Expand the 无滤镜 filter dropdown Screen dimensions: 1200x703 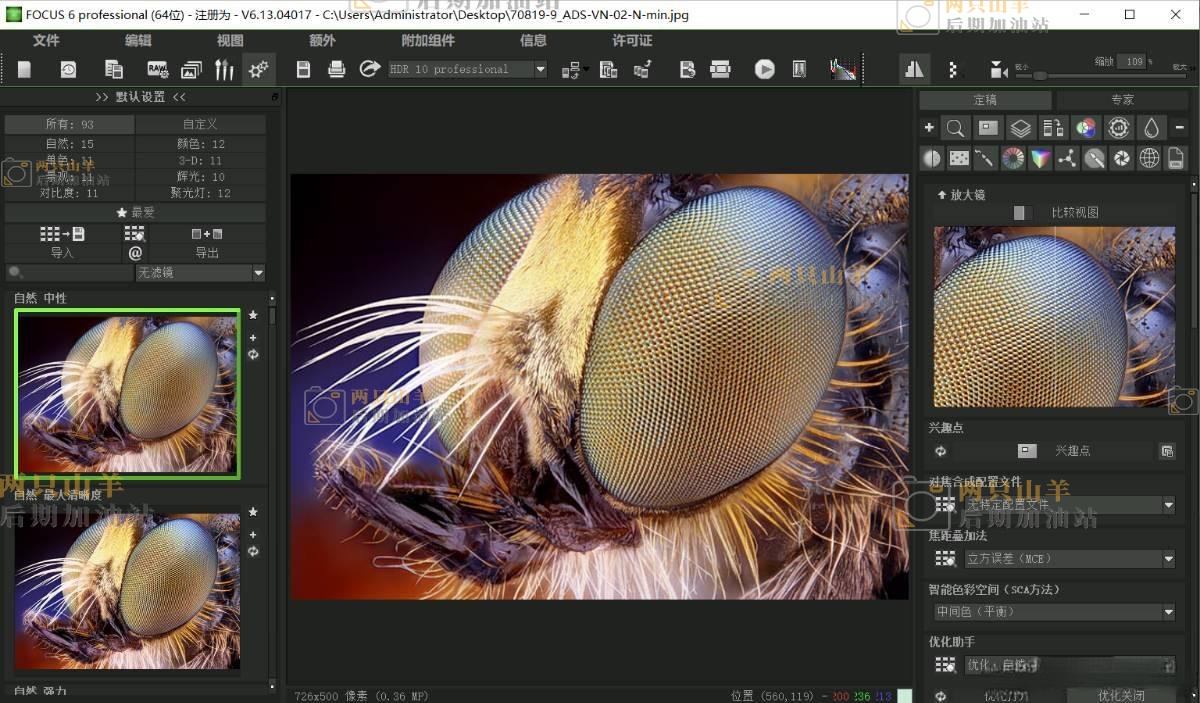click(258, 273)
